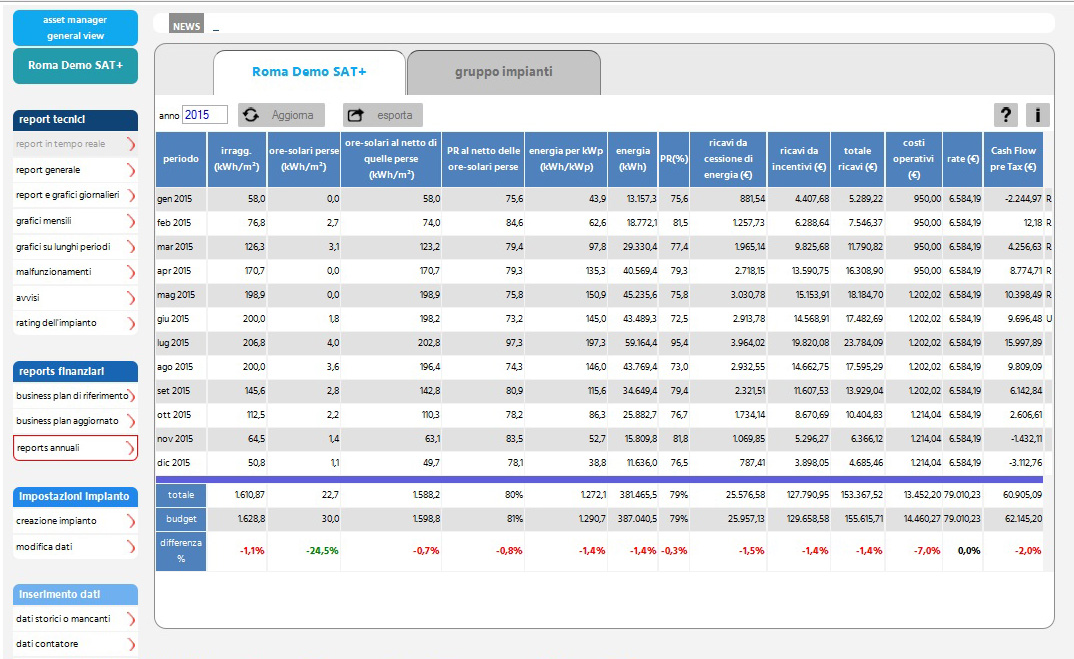Click the export share icon beside esporta
1074x659 pixels.
355,115
